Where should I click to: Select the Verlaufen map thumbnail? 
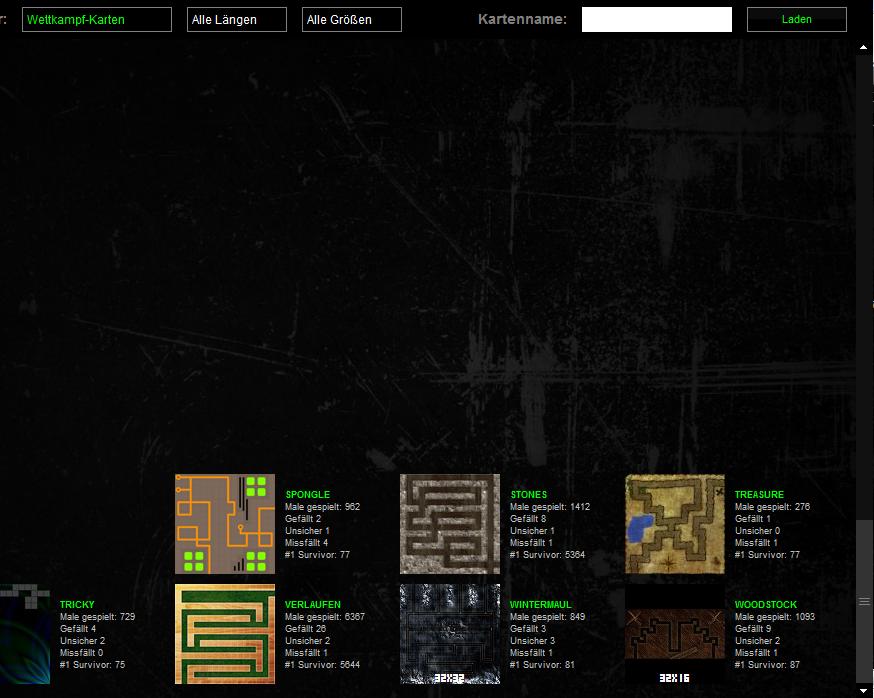(x=225, y=634)
